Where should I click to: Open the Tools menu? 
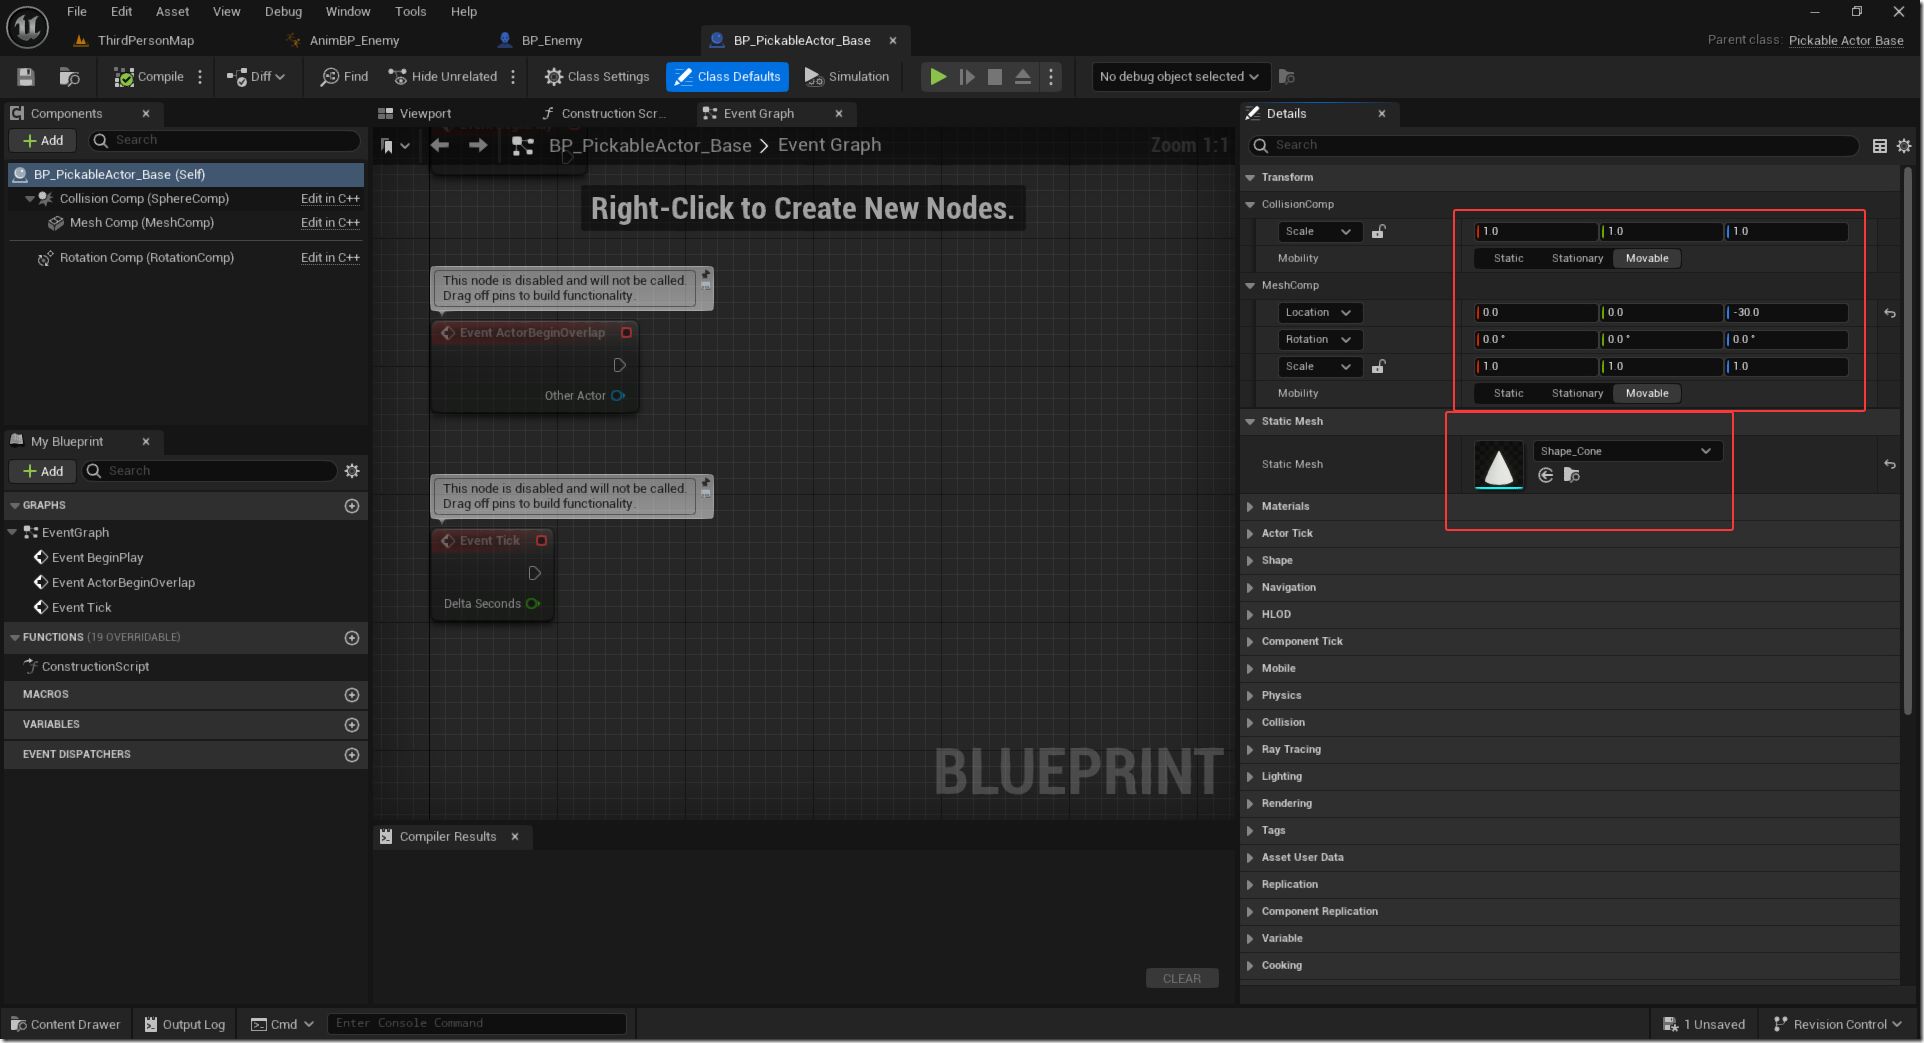410,12
